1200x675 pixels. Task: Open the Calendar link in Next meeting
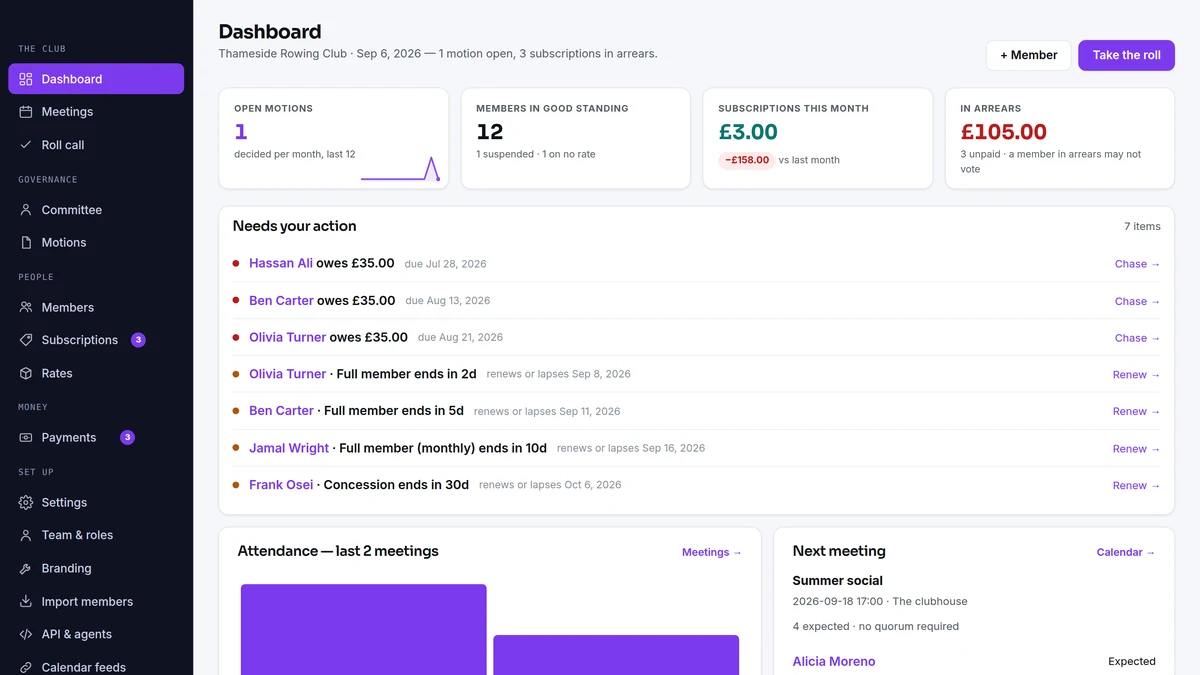click(1126, 552)
